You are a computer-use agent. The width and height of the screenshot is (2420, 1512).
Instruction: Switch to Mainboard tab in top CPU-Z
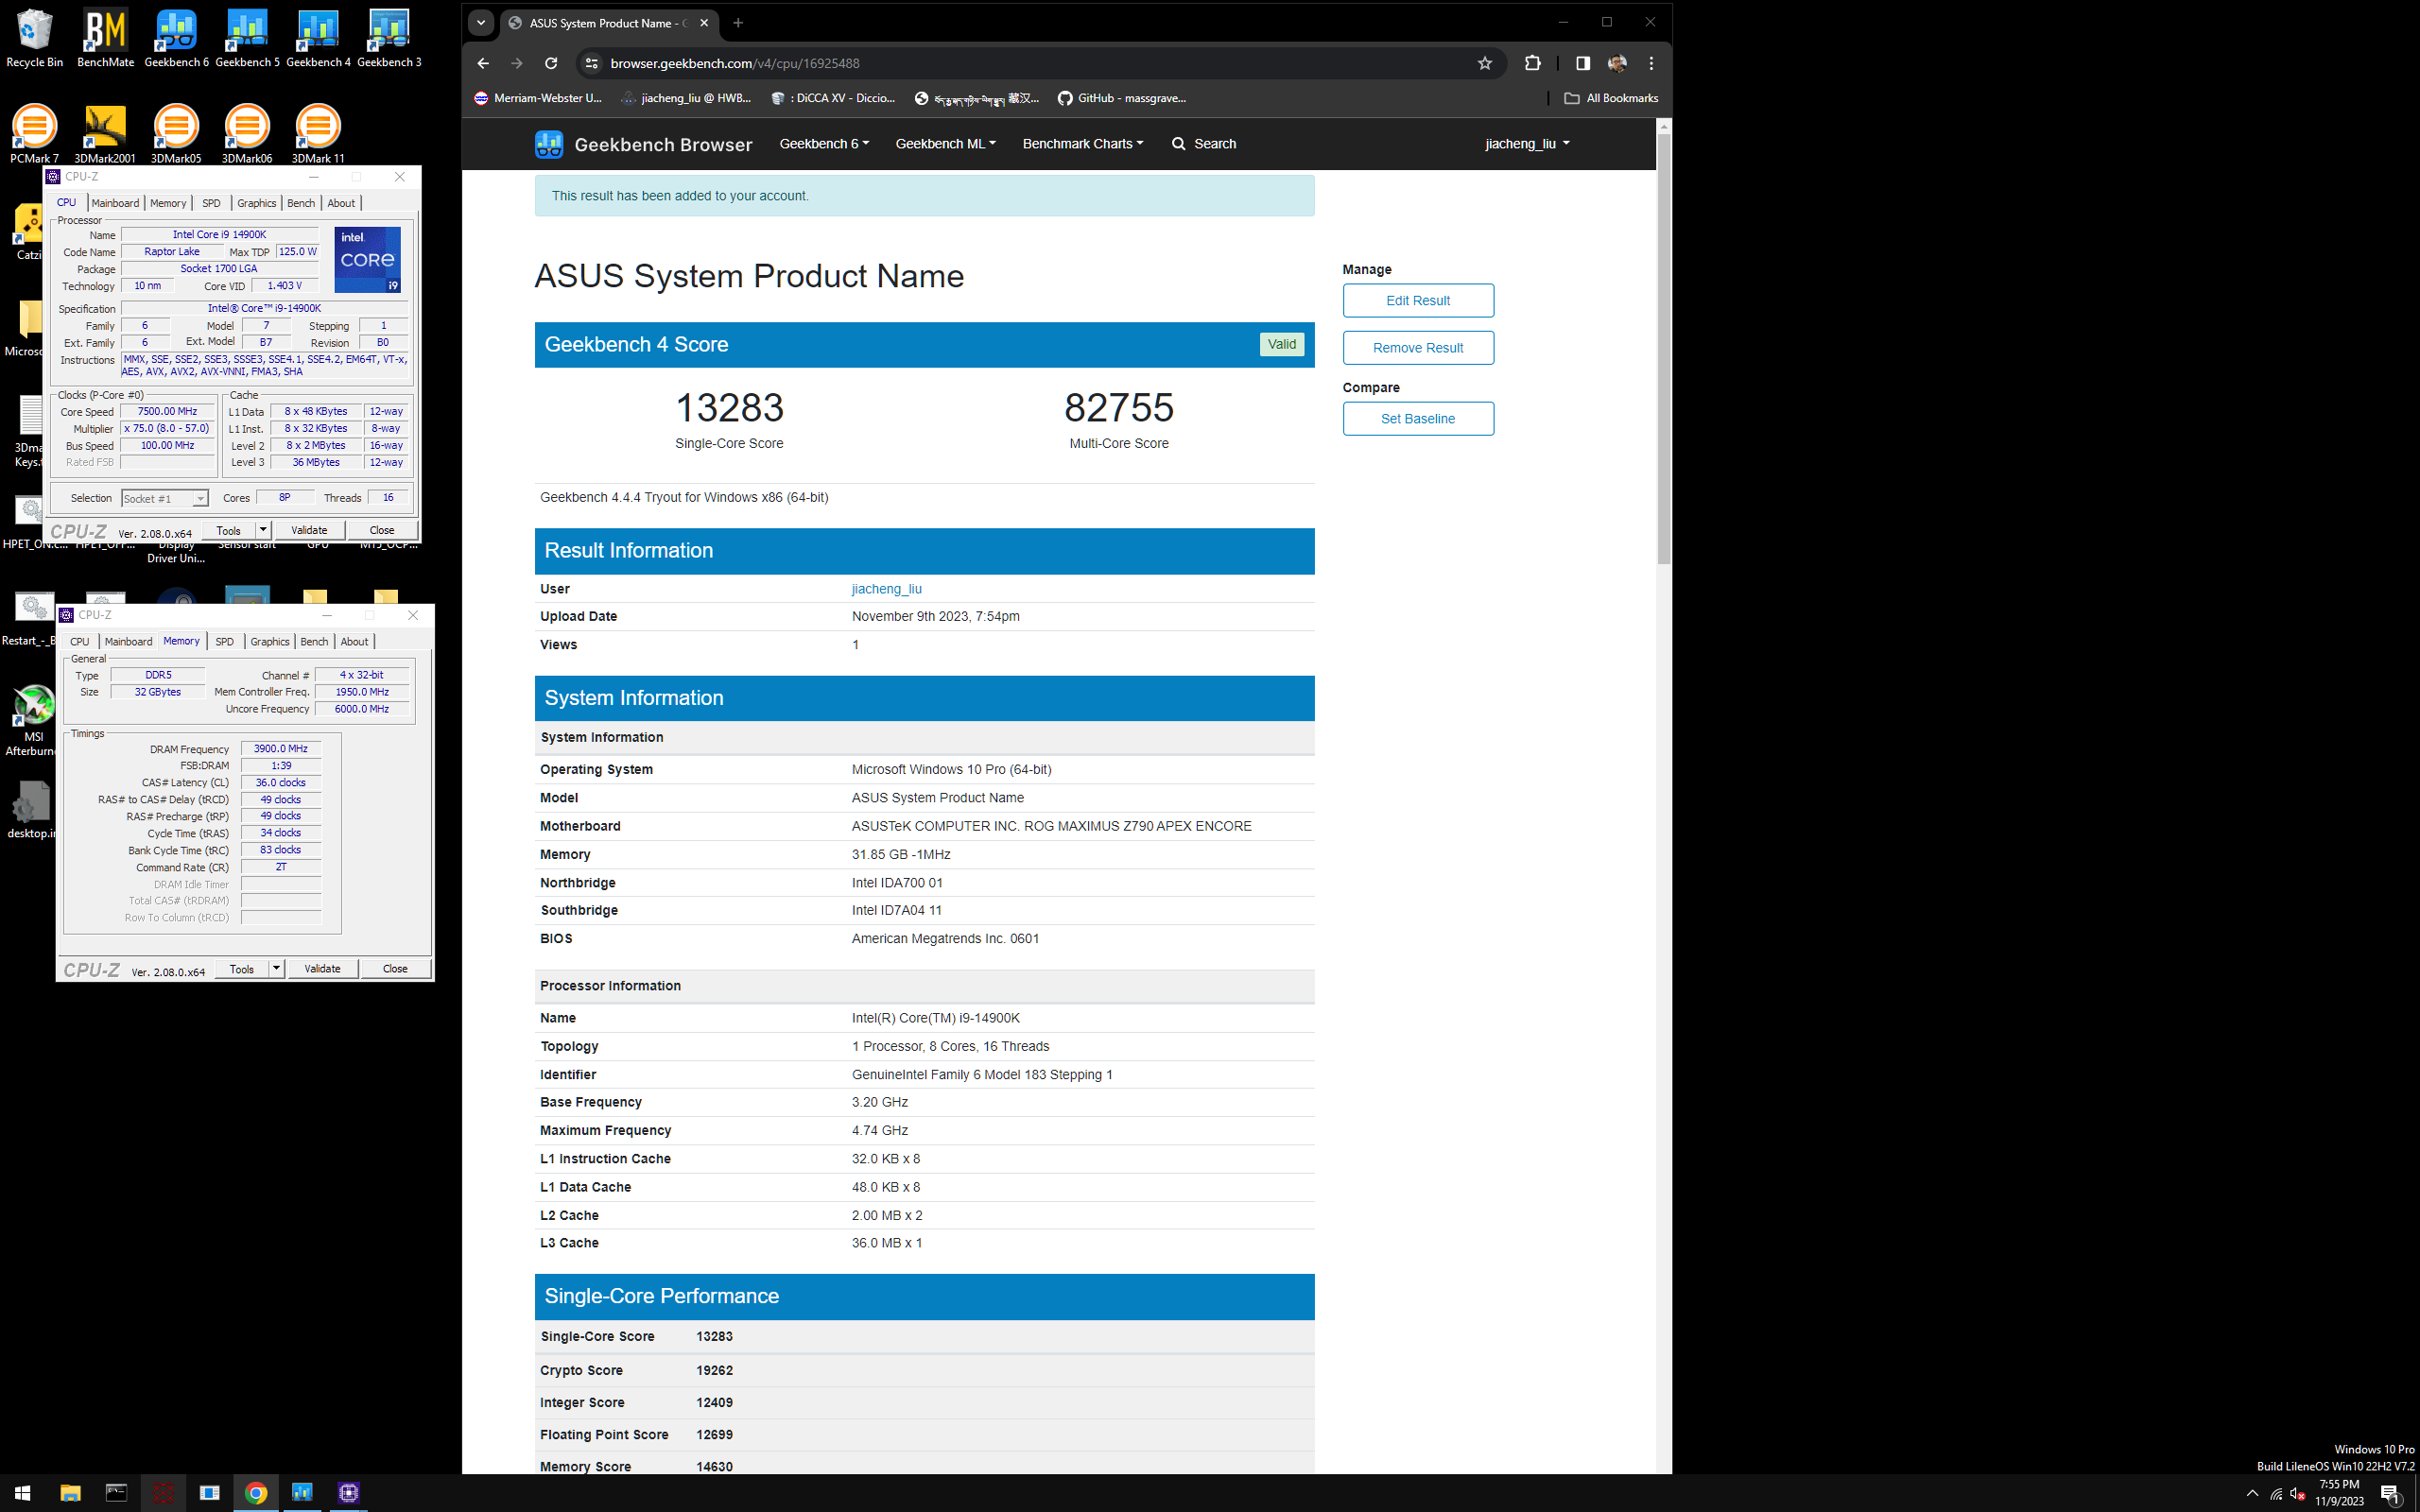tap(115, 203)
